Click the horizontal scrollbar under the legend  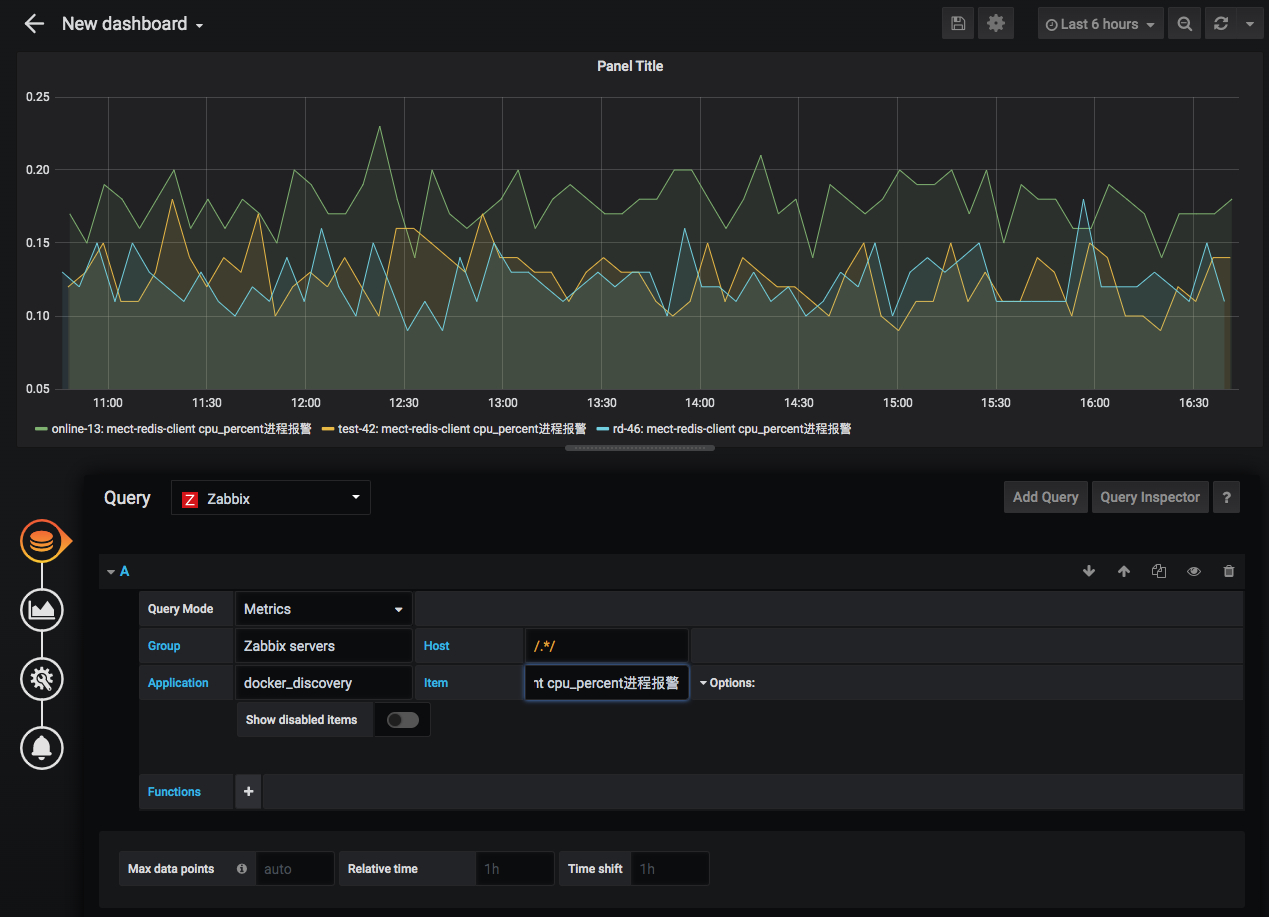(640, 448)
